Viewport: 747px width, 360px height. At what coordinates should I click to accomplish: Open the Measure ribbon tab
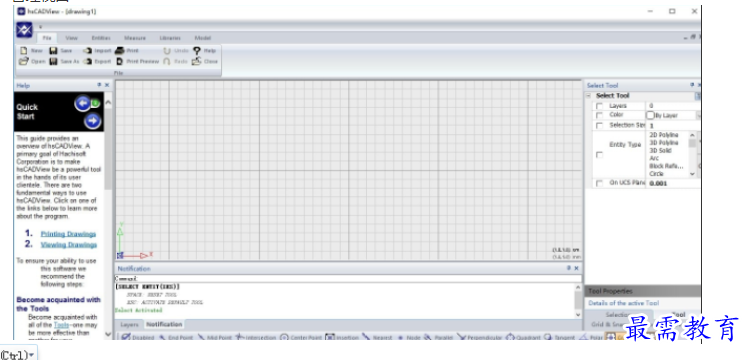coord(135,38)
